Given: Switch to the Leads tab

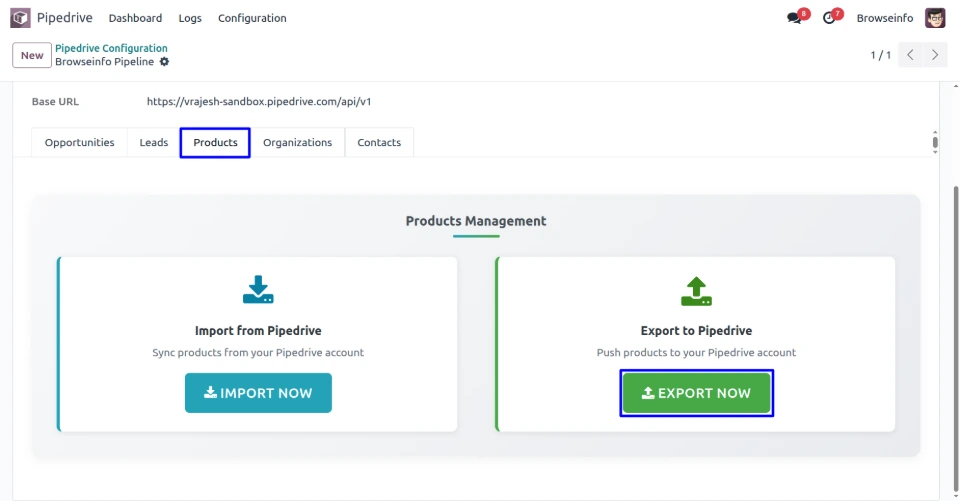Looking at the screenshot, I should click(x=154, y=143).
